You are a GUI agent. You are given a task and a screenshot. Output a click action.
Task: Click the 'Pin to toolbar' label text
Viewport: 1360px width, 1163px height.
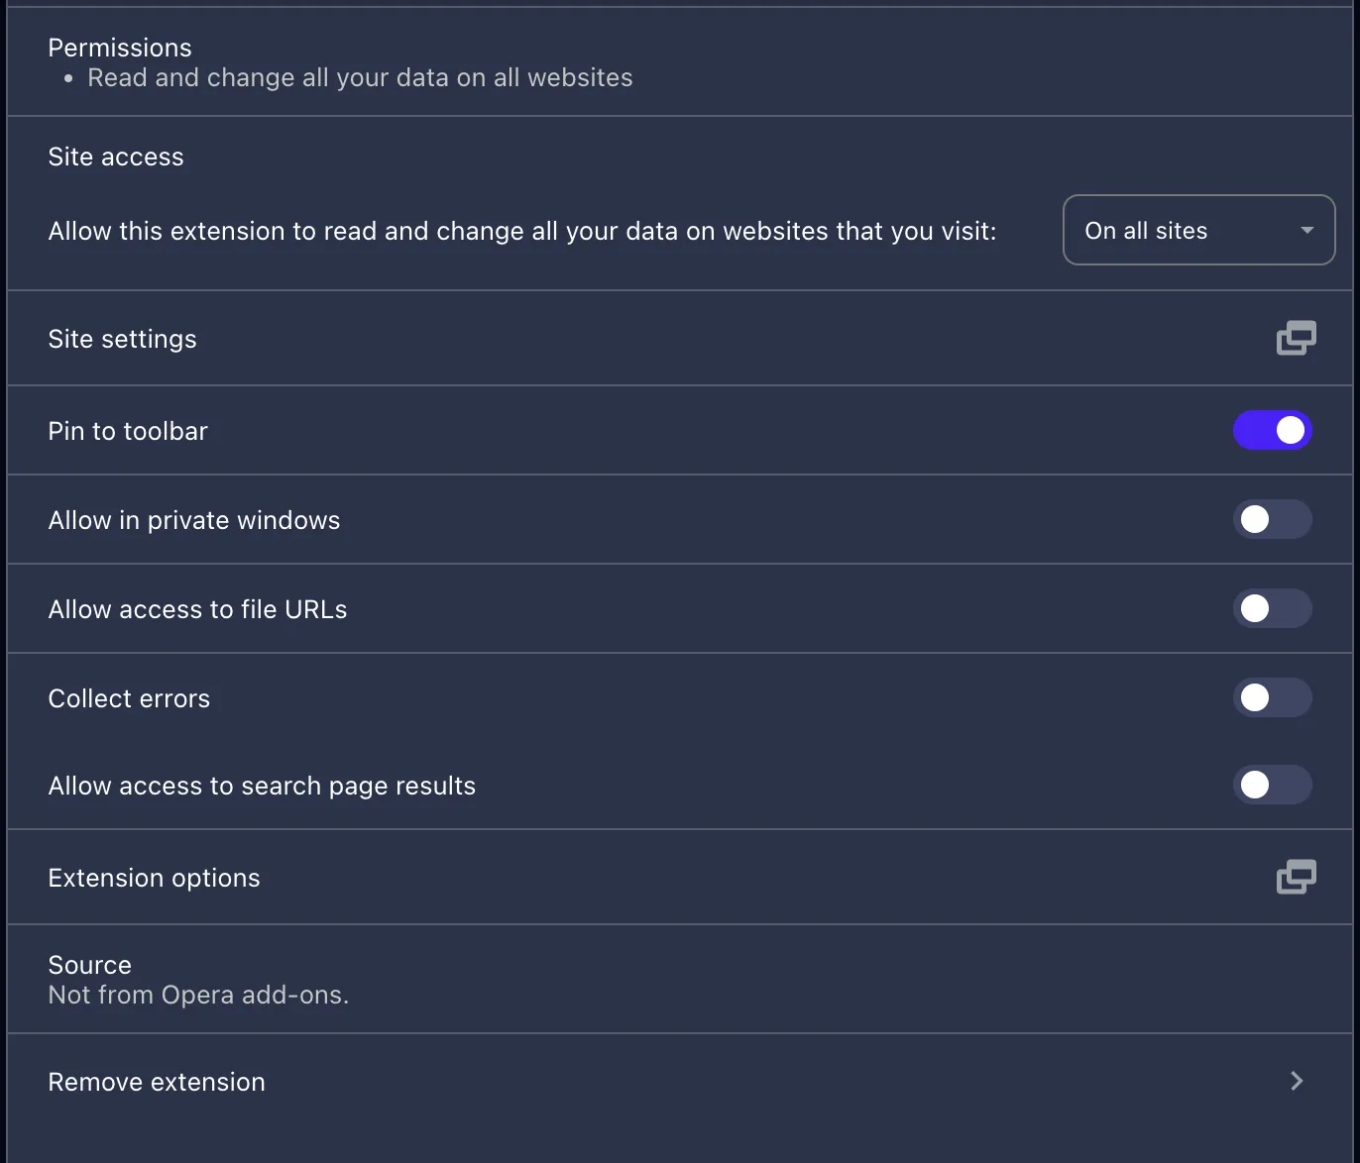point(128,431)
